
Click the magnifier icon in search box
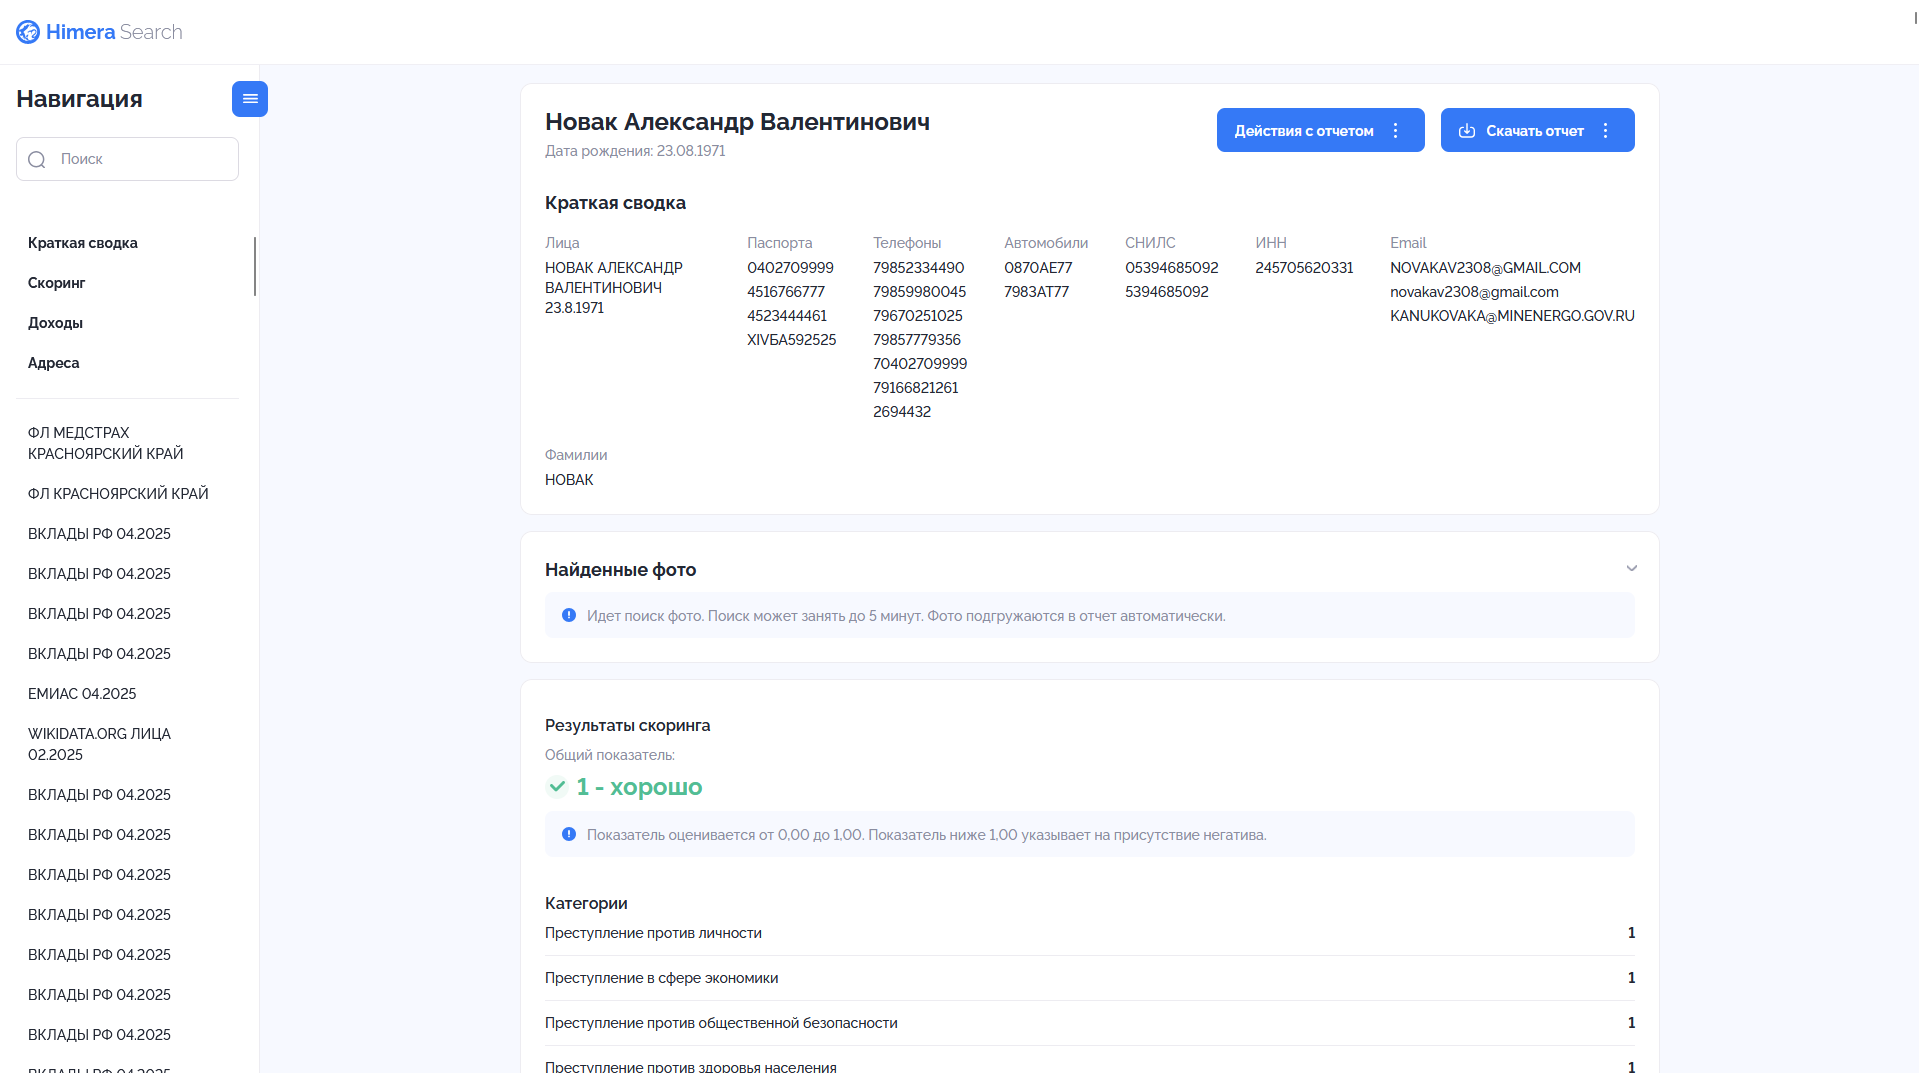[x=37, y=160]
